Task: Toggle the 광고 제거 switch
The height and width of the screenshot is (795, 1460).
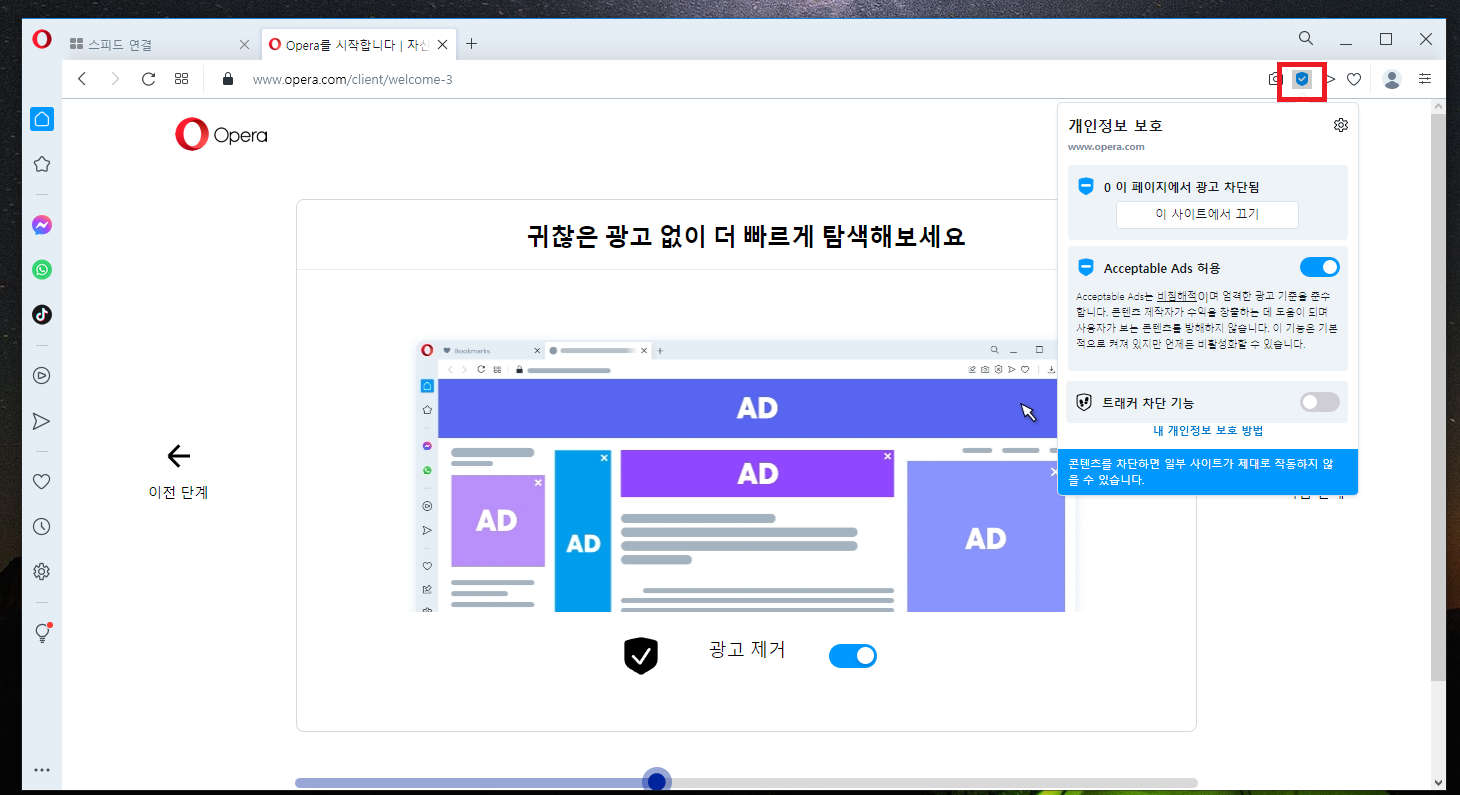Action: click(x=853, y=656)
